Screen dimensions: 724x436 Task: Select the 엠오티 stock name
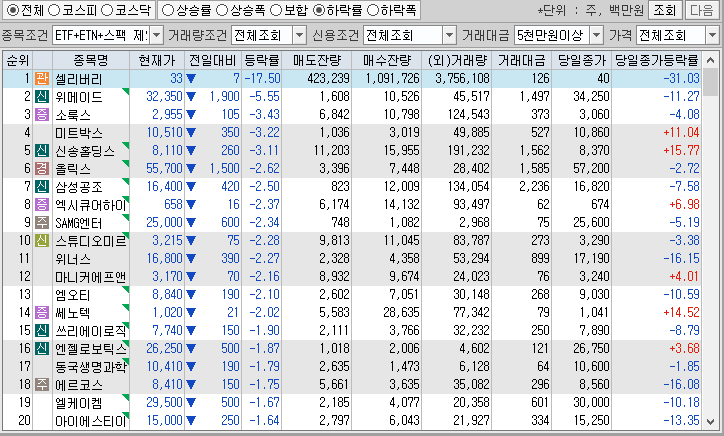coord(72,295)
